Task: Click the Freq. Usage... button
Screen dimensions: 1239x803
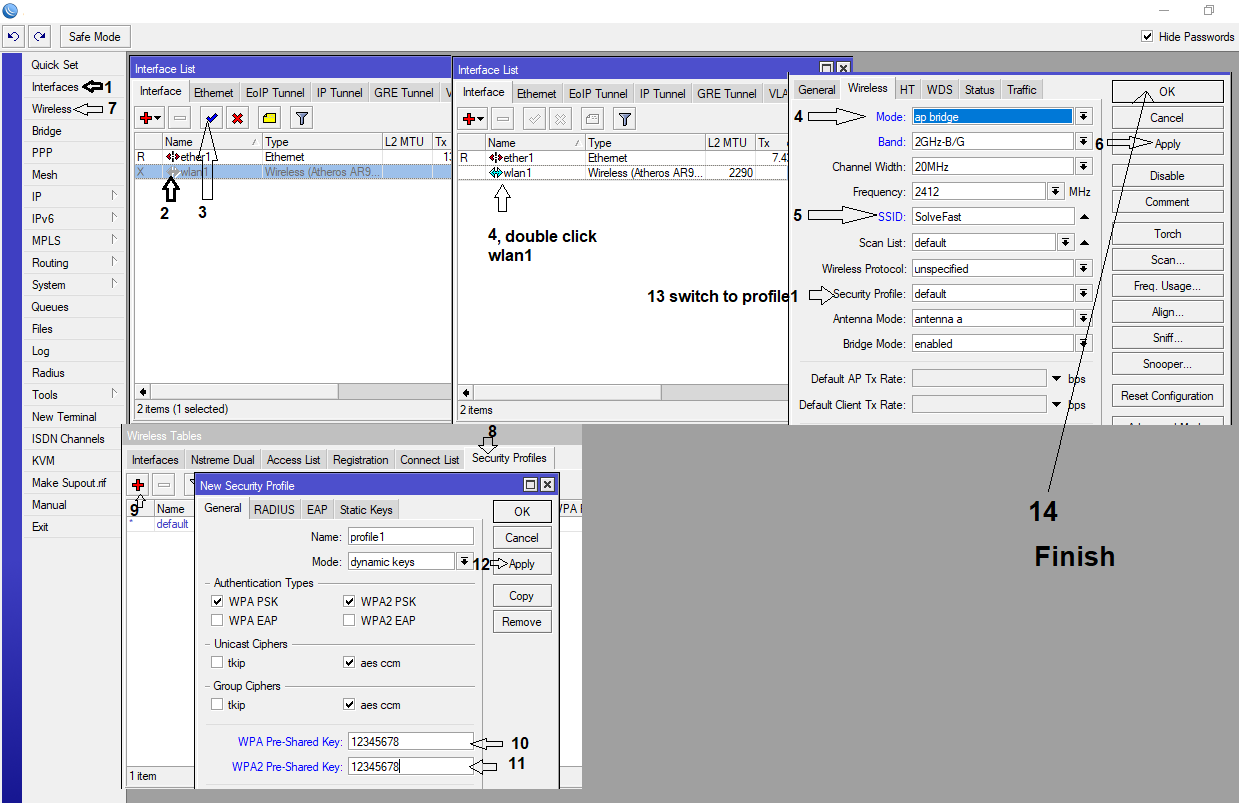Action: (x=1167, y=286)
